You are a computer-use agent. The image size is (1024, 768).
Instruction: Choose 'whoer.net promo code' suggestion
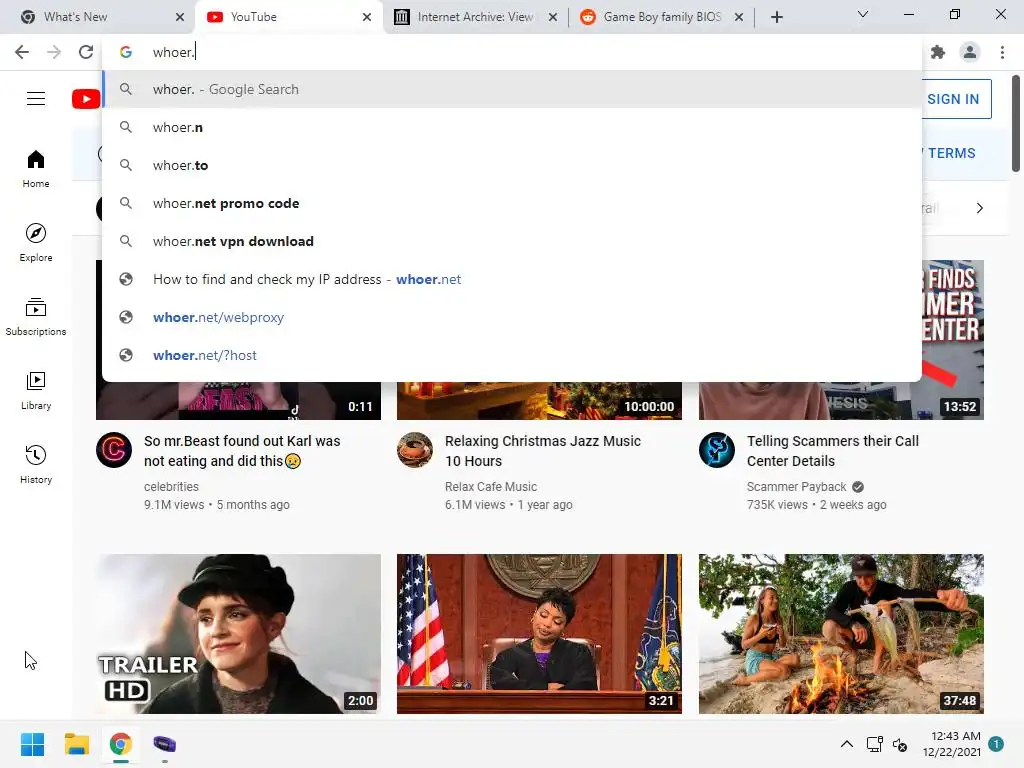tap(512, 203)
